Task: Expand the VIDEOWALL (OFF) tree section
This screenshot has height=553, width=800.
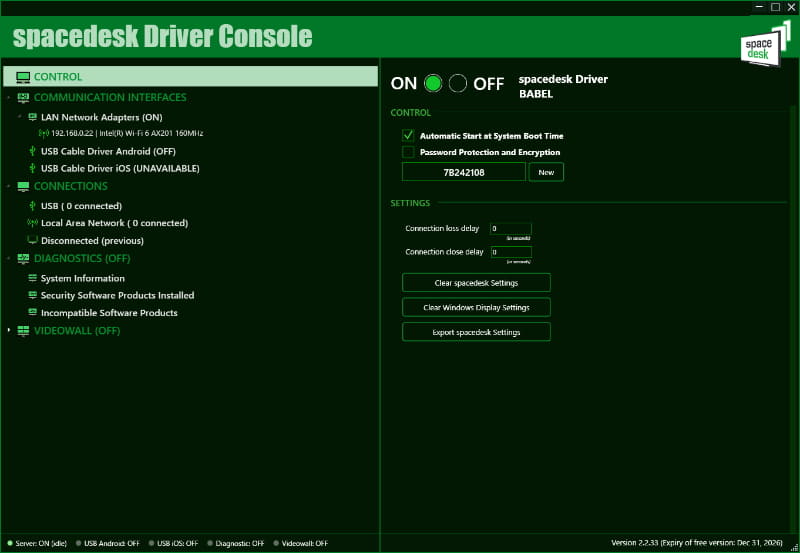Action: 9,331
